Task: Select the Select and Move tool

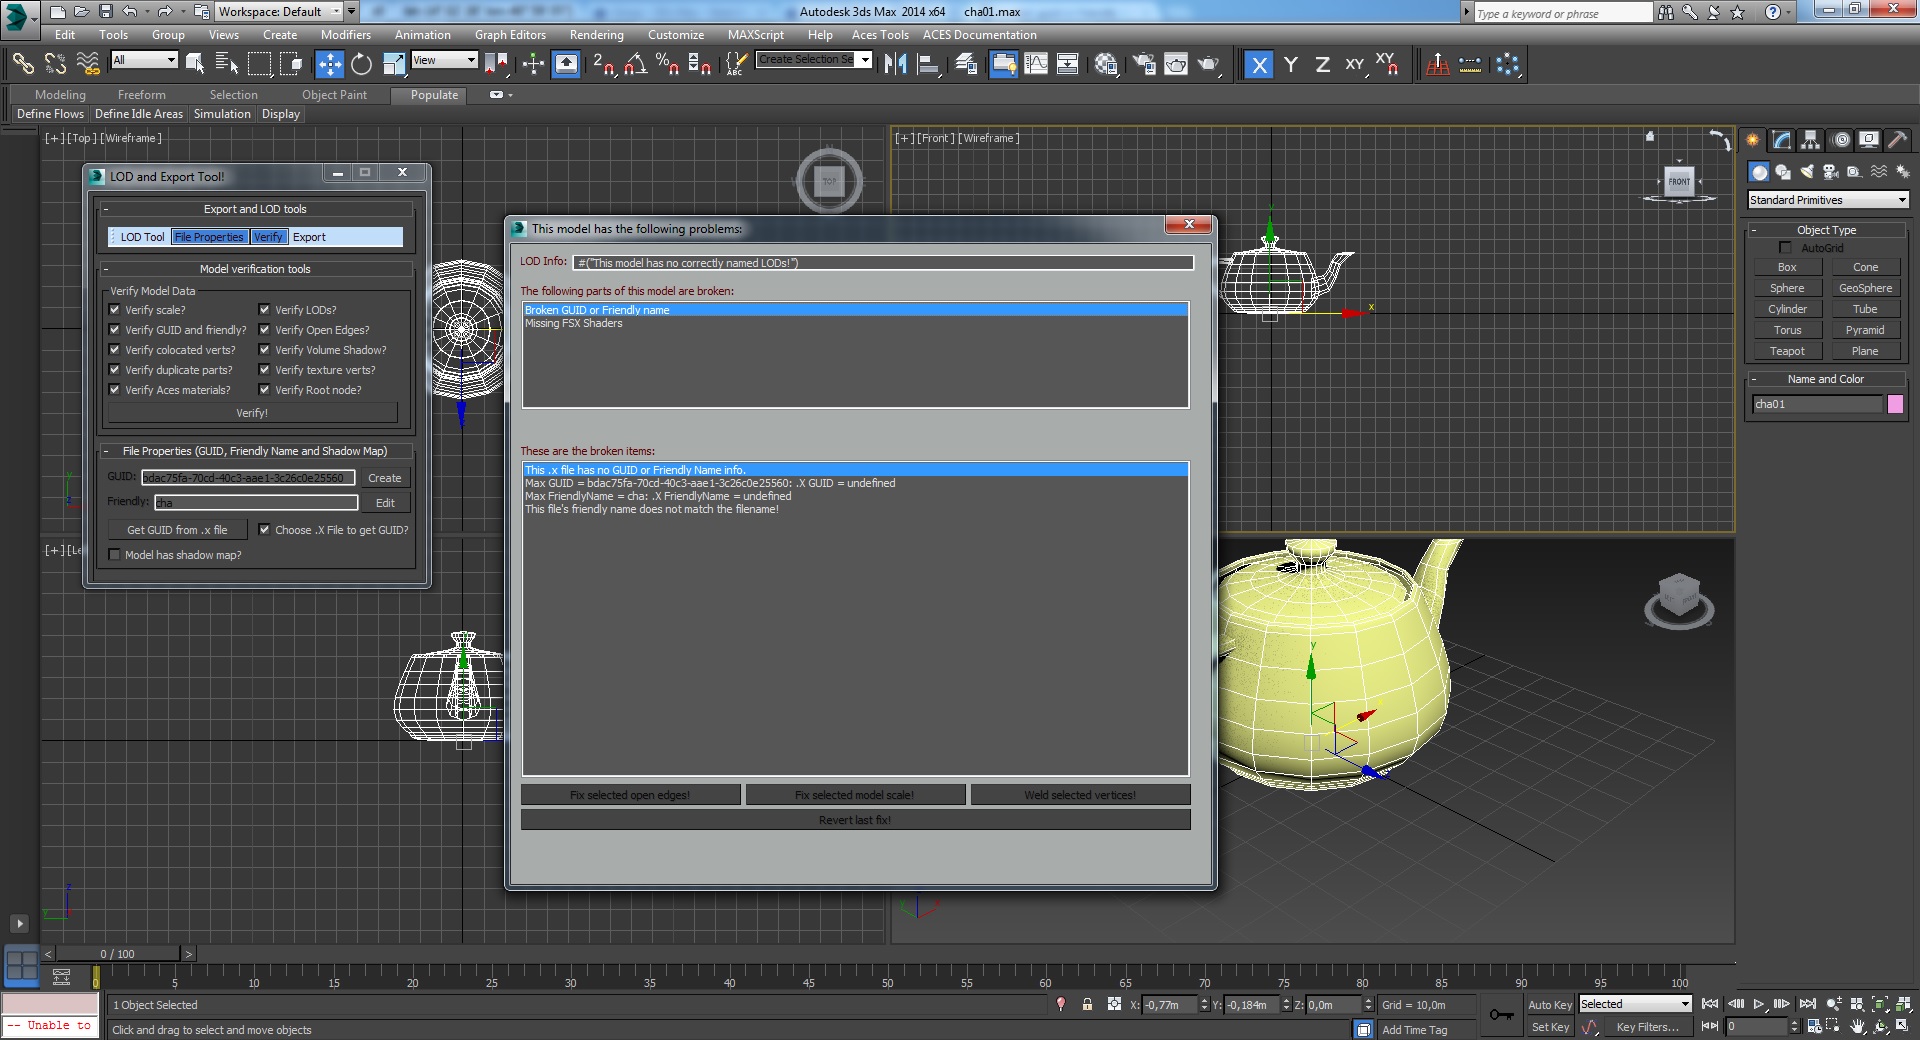Action: (x=329, y=64)
